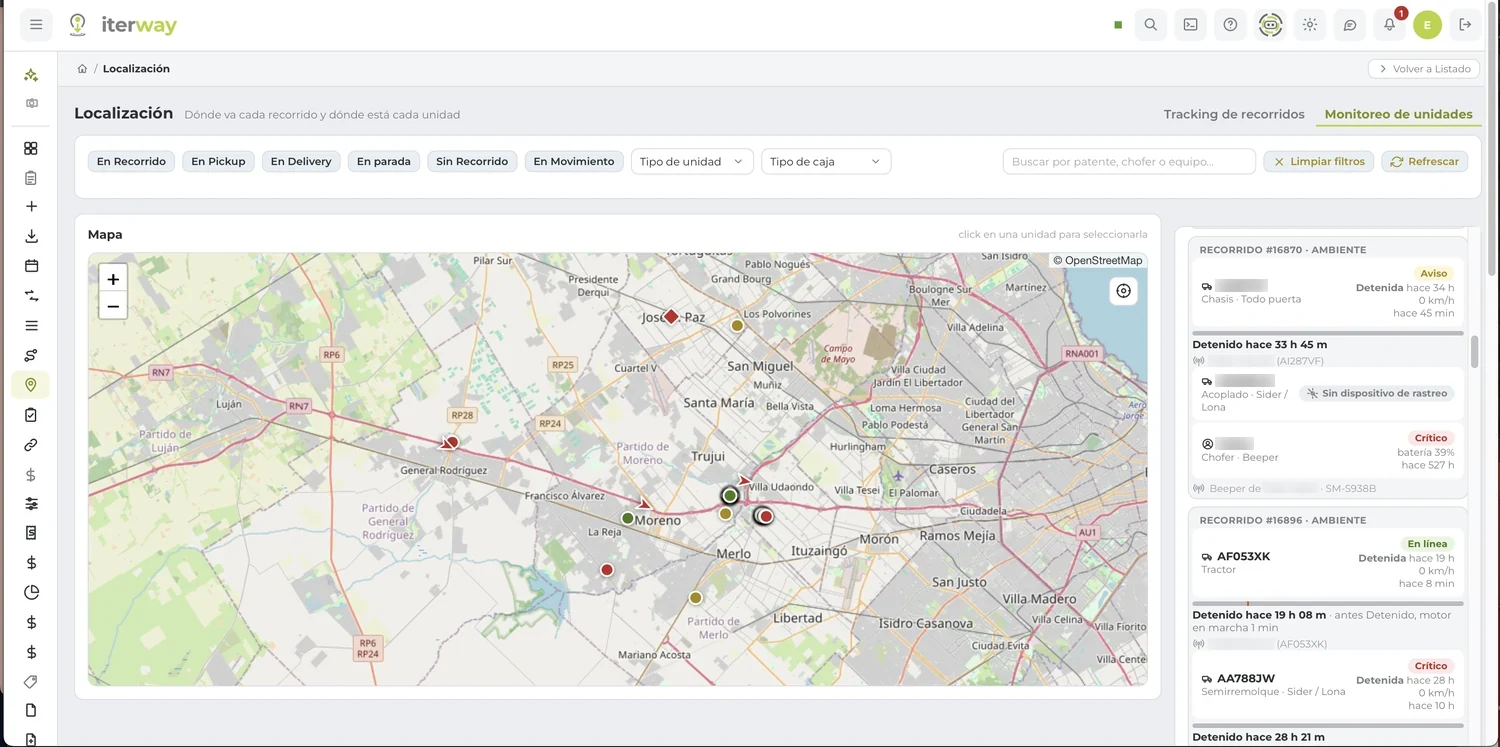Viewport: 1500px width, 747px height.
Task: Go to home via breadcrumb house icon
Action: pyautogui.click(x=82, y=69)
